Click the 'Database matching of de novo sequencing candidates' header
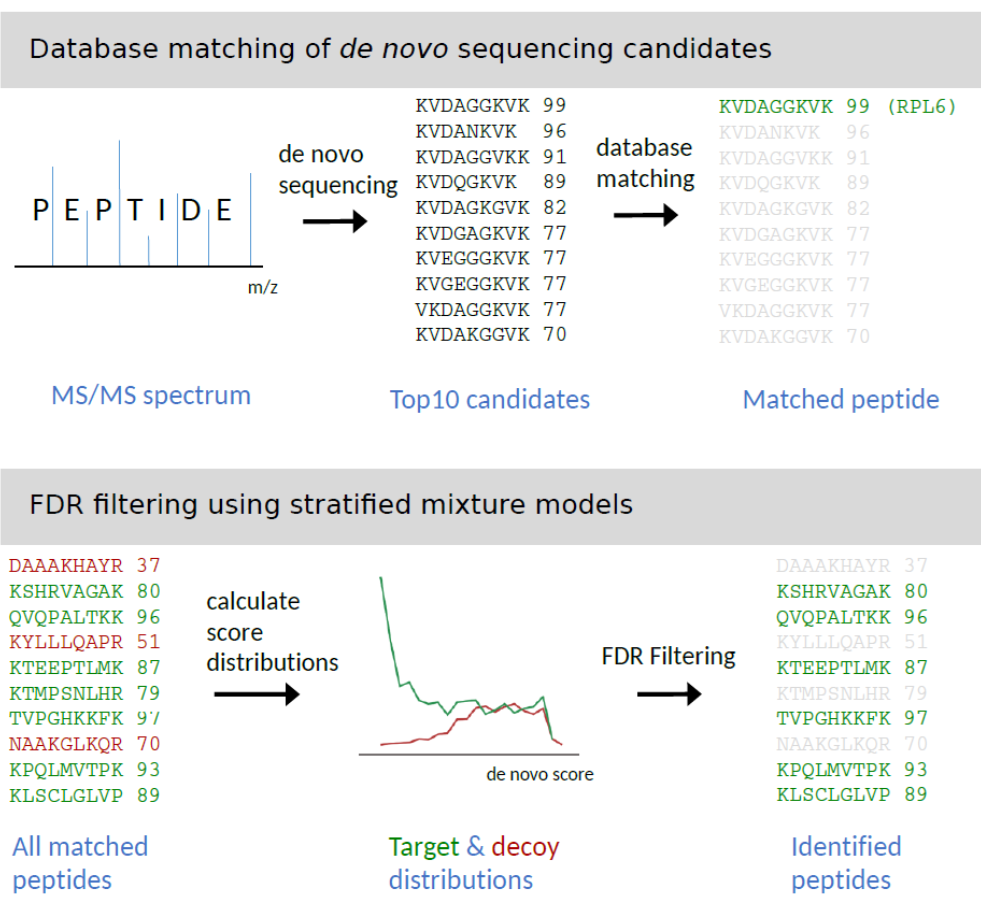Screen dimensions: 981x911 400,48
